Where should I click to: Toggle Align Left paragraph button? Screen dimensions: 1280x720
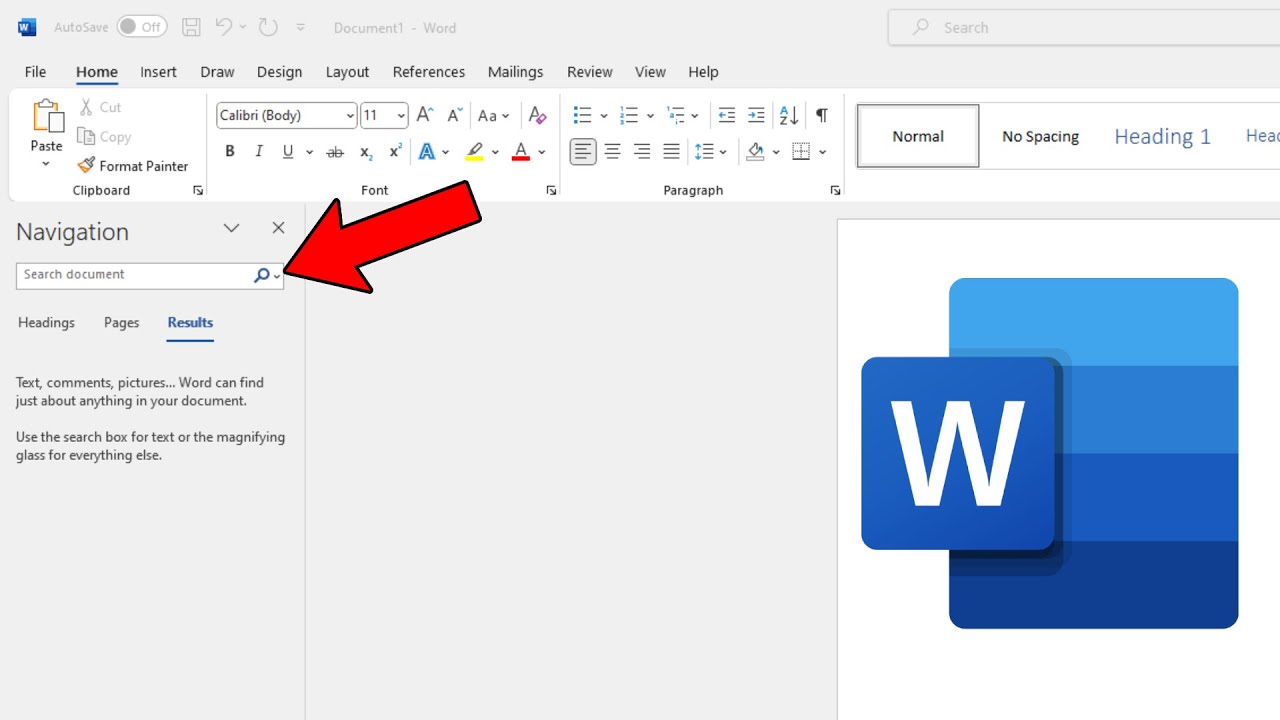(583, 152)
